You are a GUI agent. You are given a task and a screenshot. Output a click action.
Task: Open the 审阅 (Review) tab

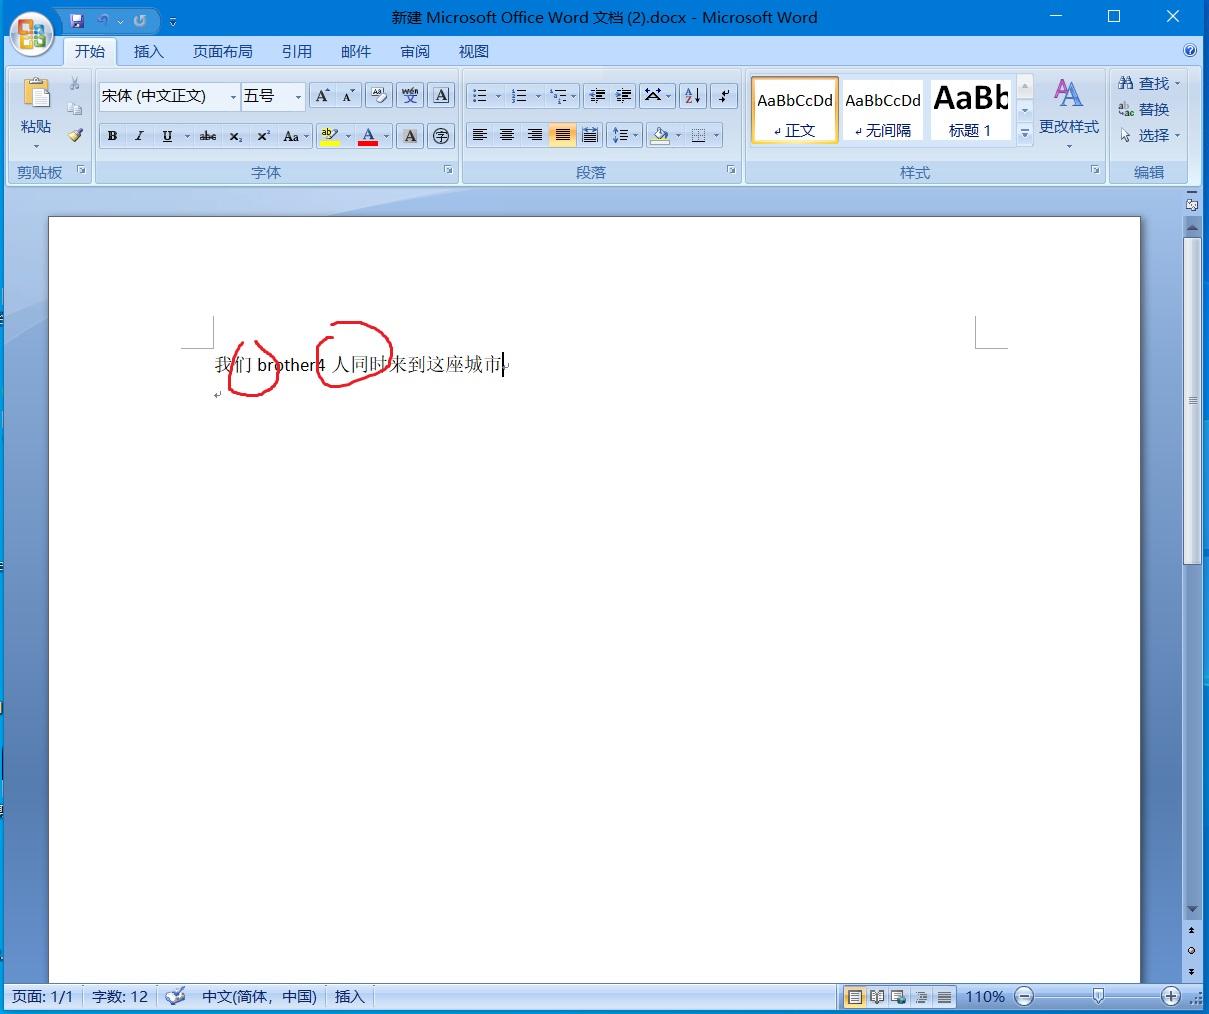click(x=415, y=51)
